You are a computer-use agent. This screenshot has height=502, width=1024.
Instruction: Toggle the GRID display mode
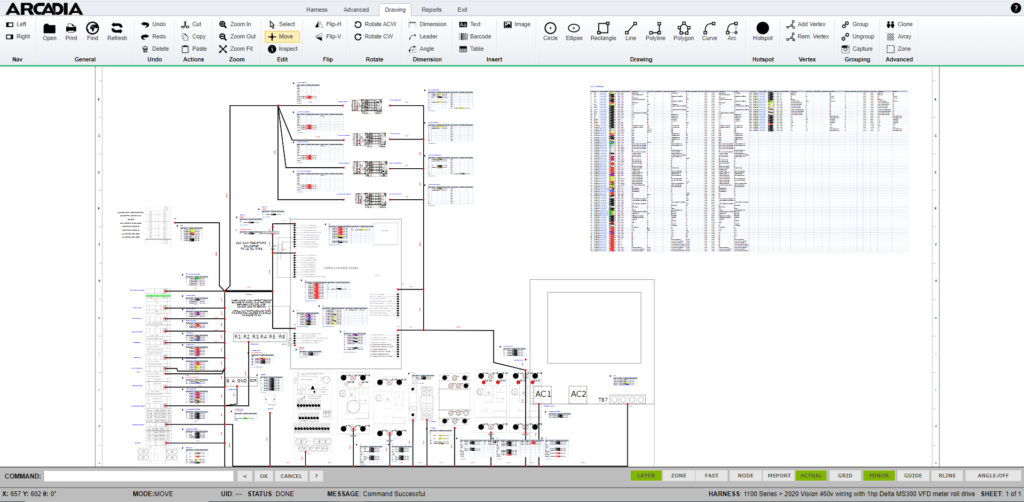tap(845, 476)
